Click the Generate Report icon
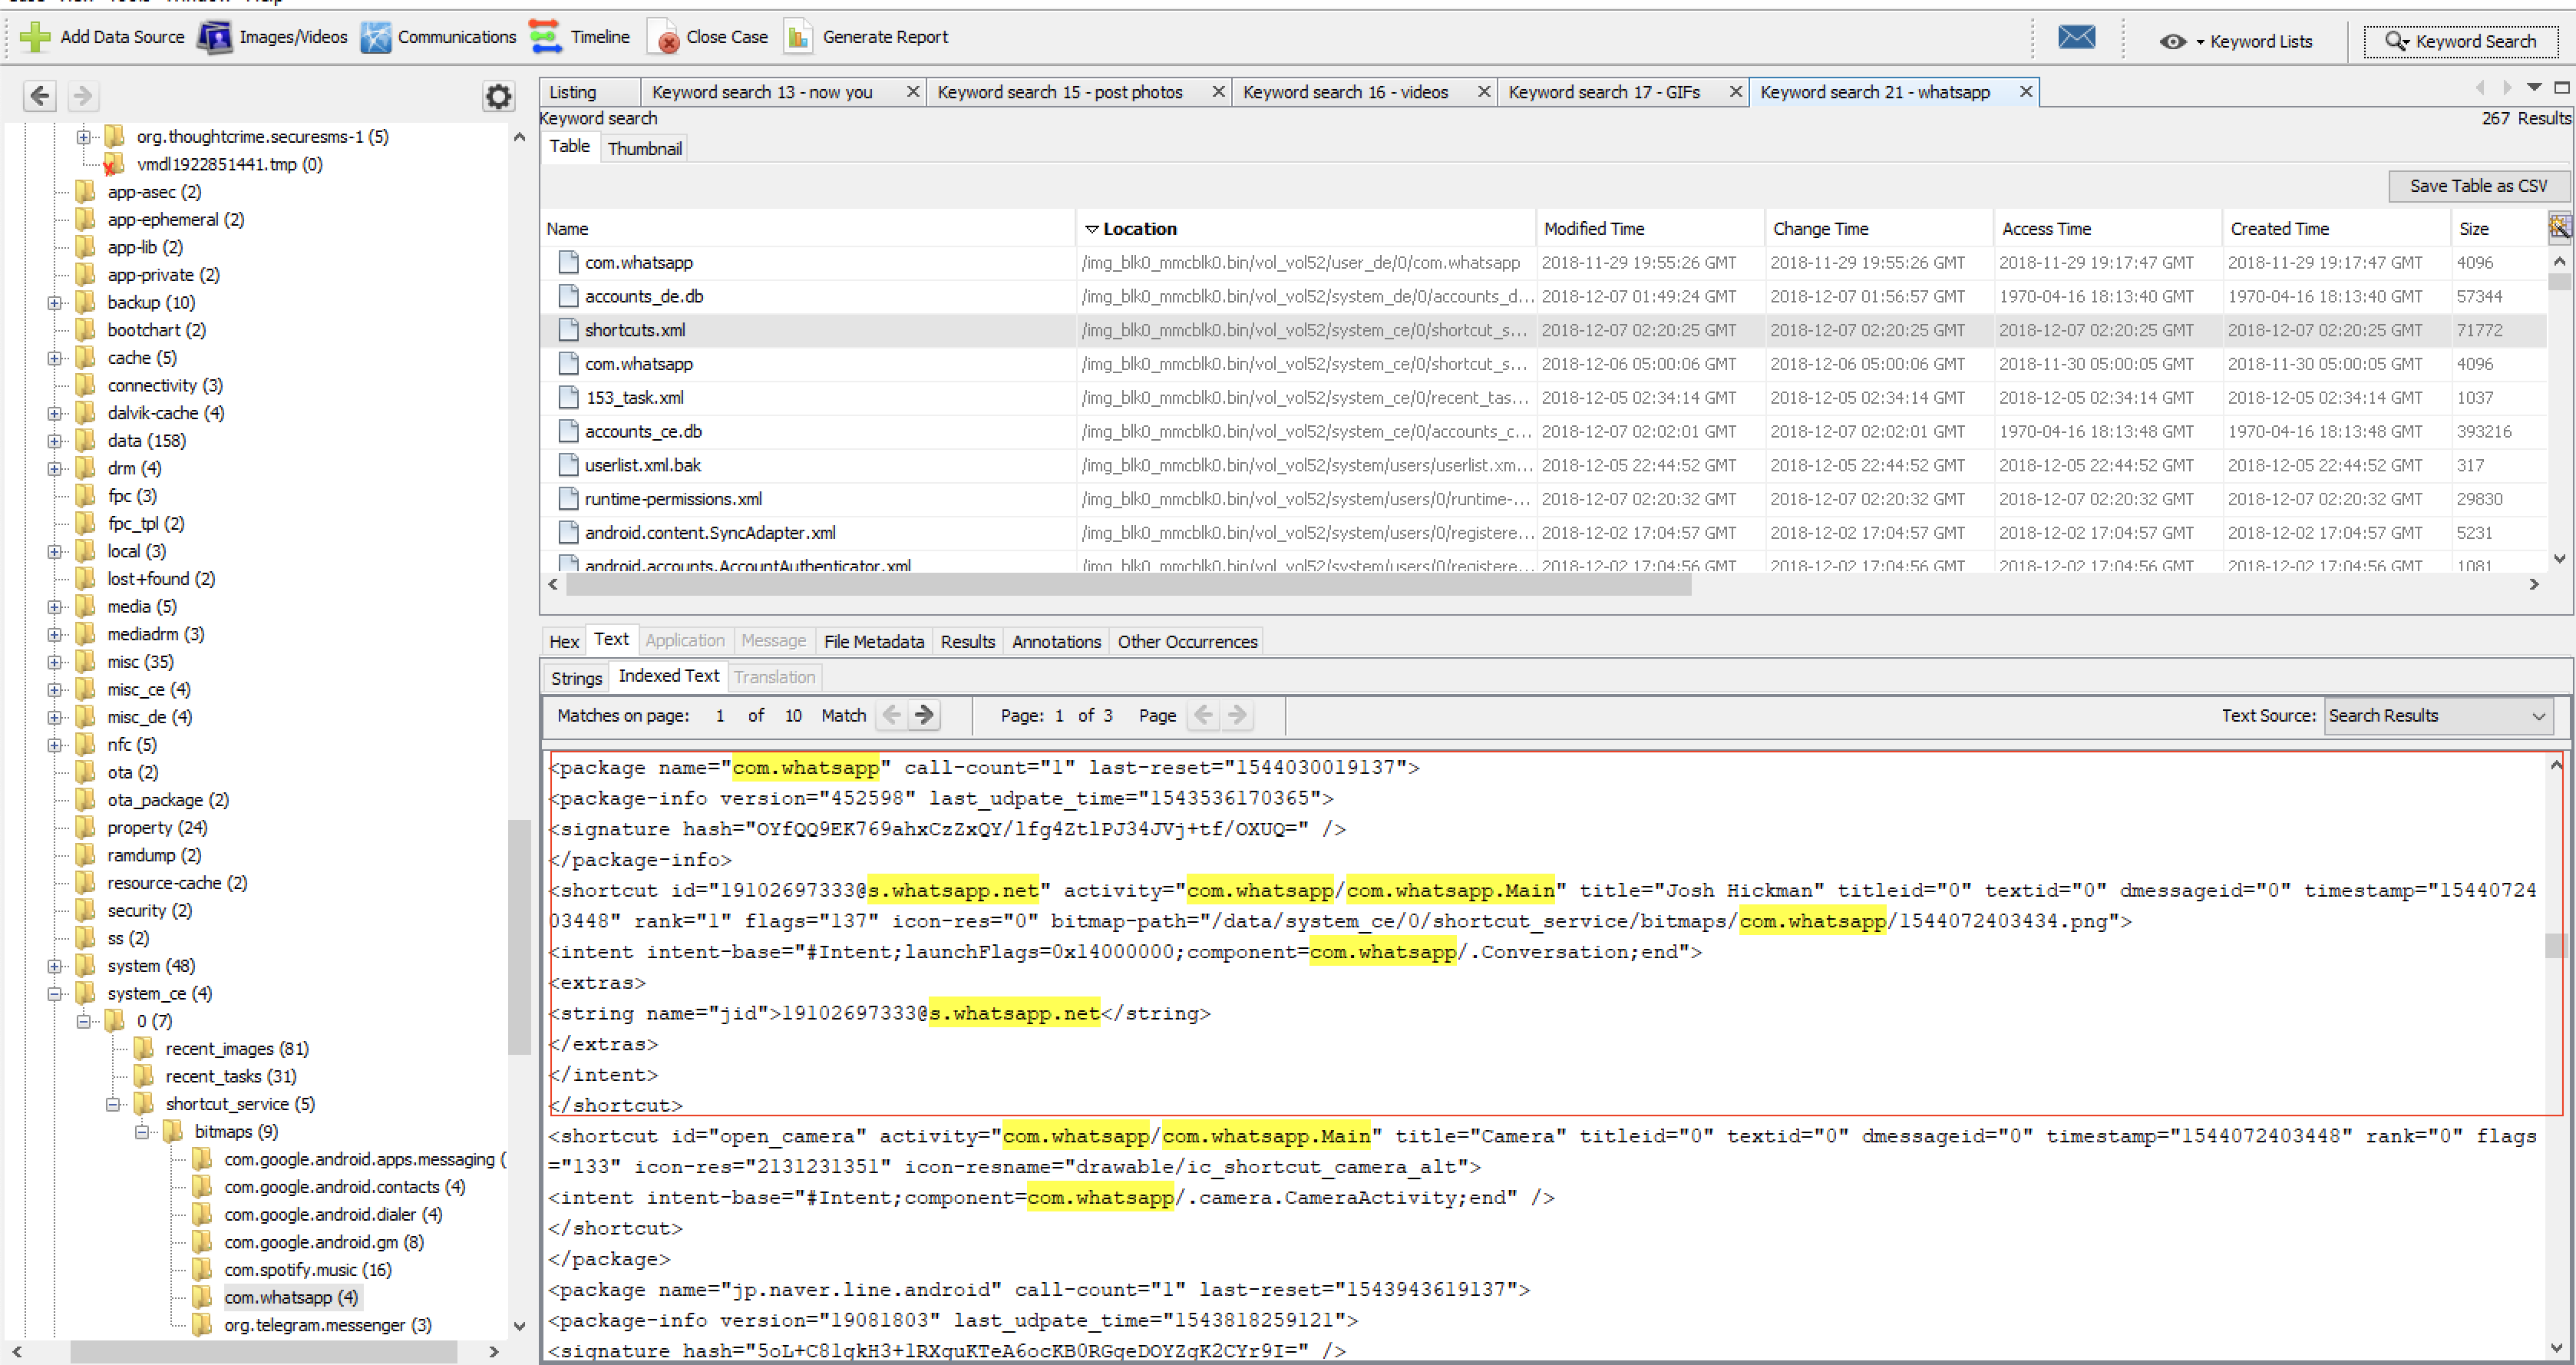 798,37
